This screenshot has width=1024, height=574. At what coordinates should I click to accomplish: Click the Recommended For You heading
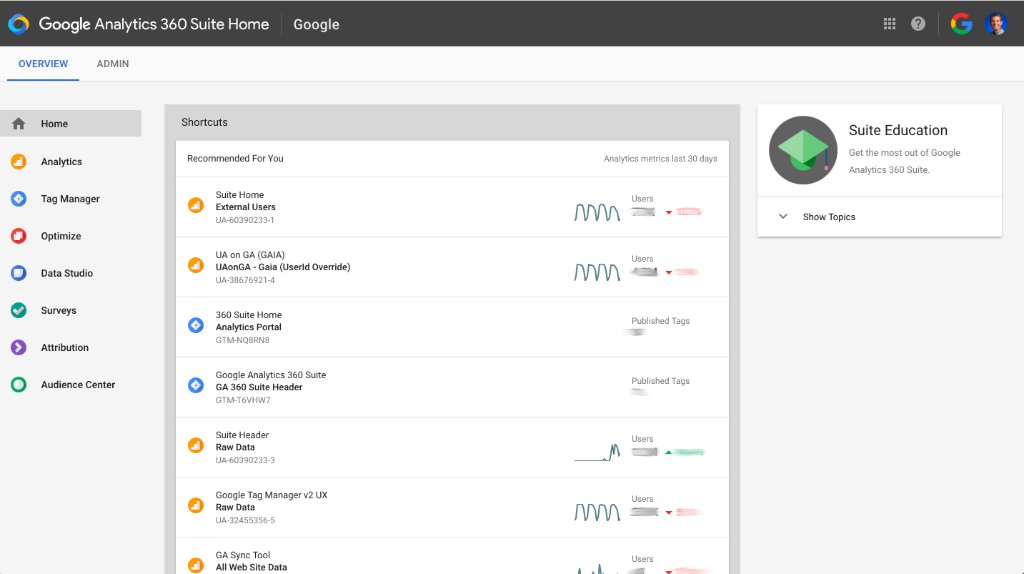[x=235, y=158]
